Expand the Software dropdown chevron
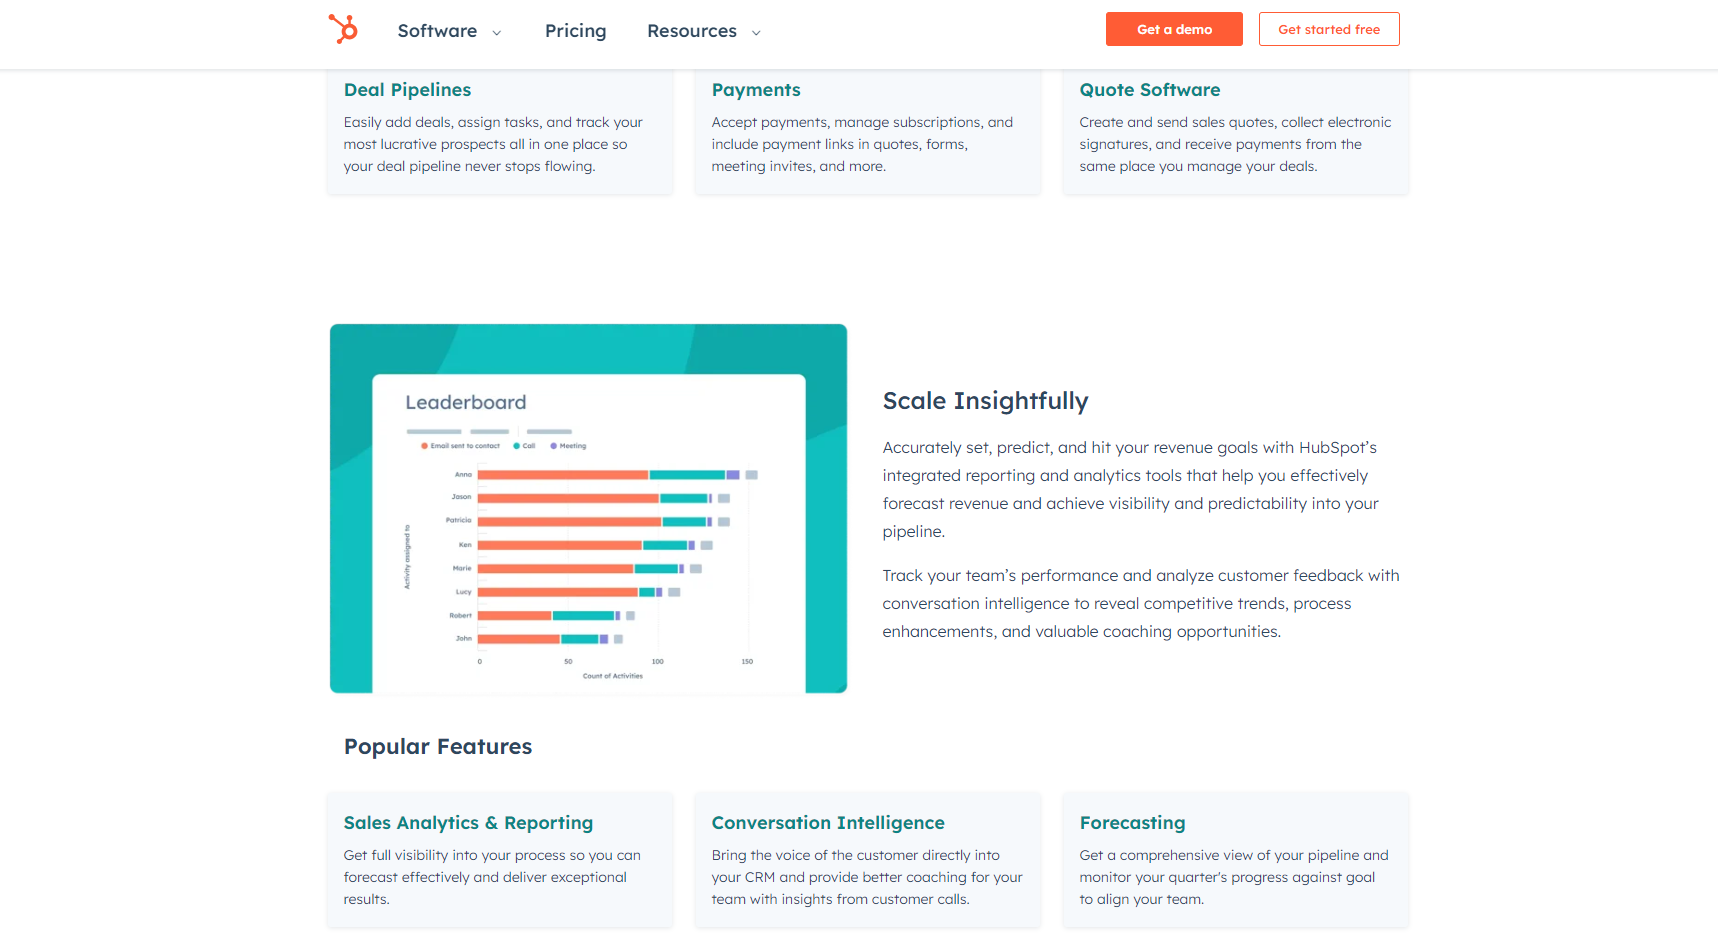 point(497,33)
